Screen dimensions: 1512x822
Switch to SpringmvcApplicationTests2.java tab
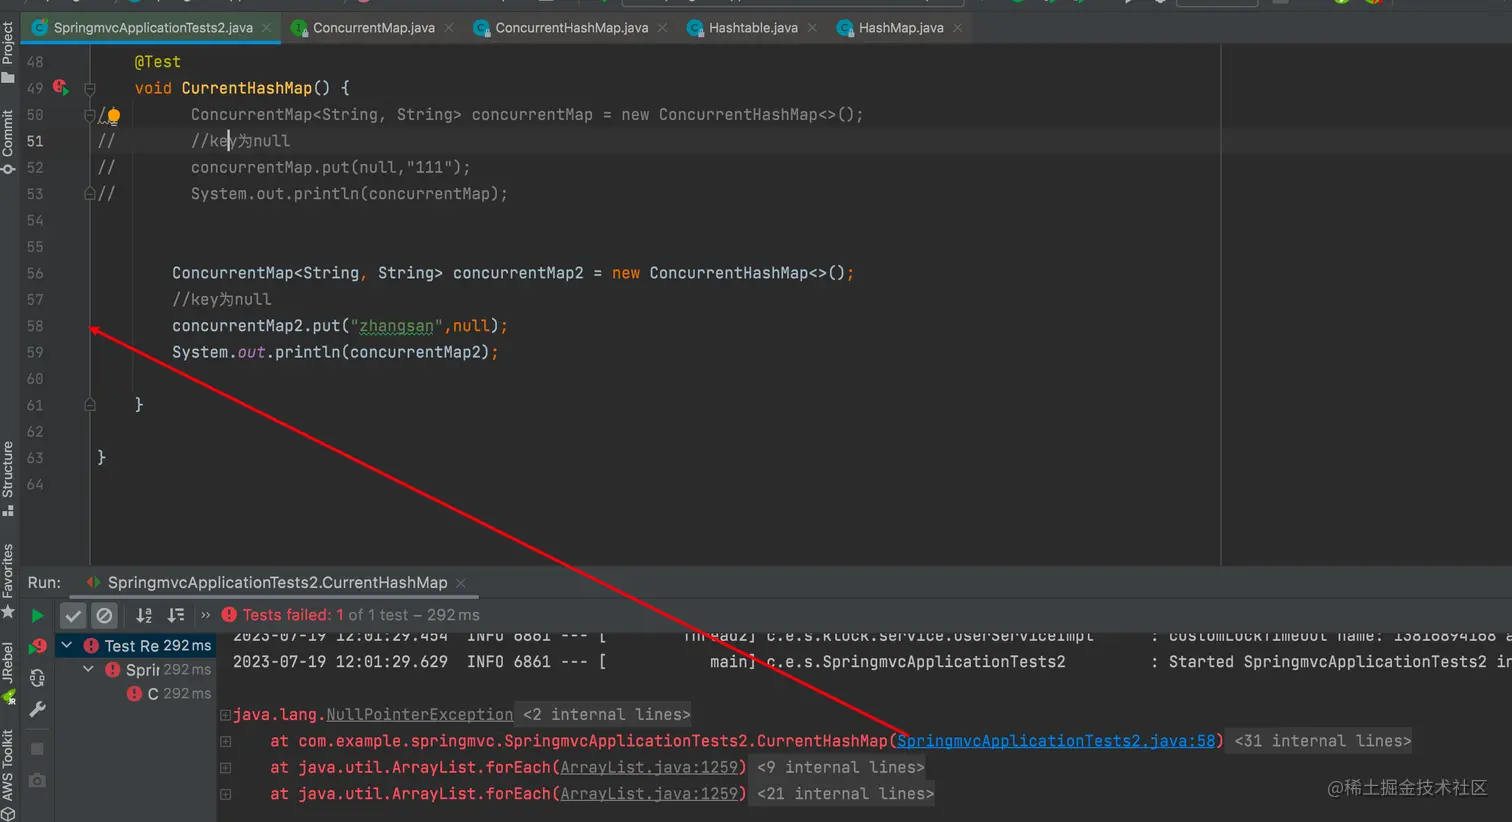tap(152, 28)
